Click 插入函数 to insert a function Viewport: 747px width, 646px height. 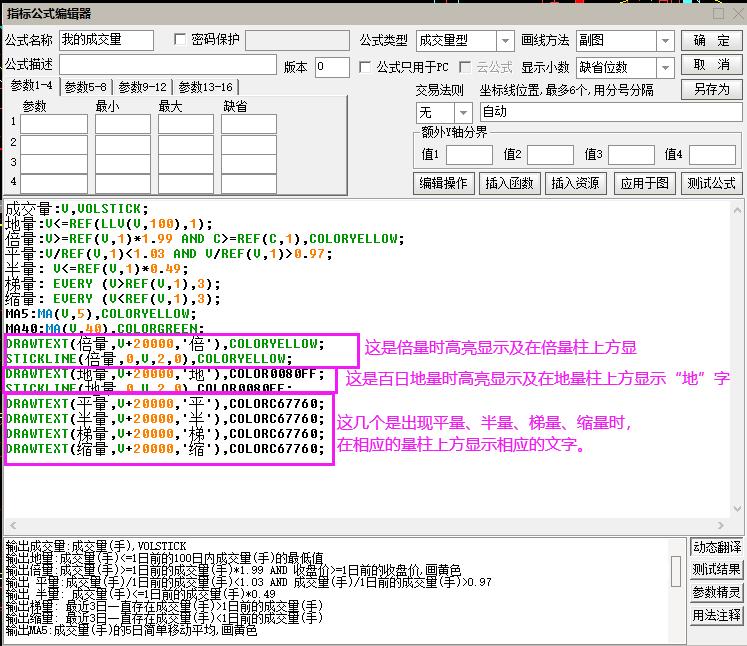(x=509, y=183)
